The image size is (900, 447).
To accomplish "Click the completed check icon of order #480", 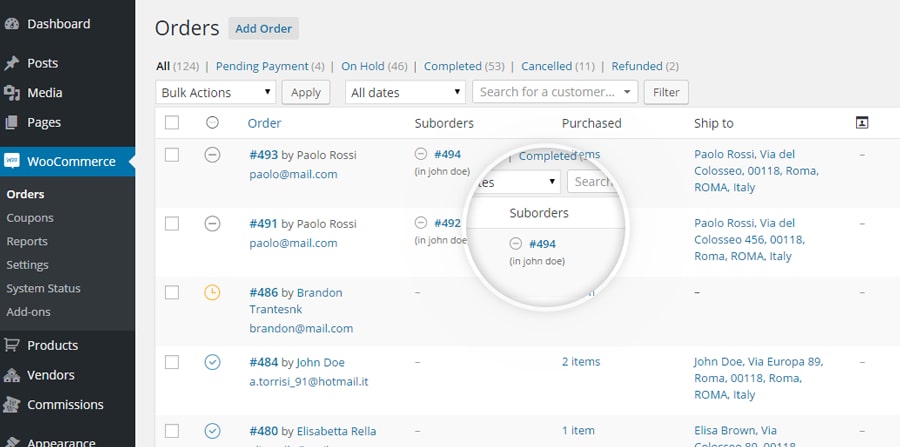I will pyautogui.click(x=212, y=431).
